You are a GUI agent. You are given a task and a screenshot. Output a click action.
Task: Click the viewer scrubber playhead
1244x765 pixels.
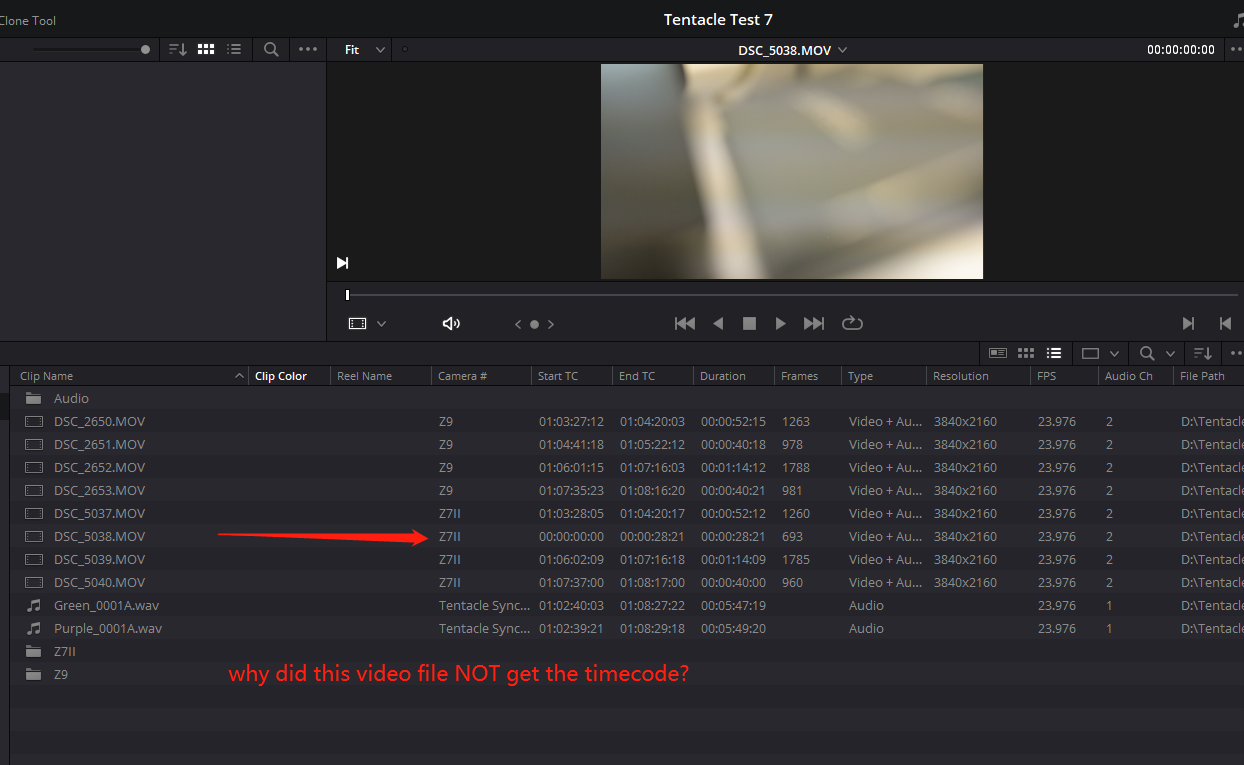pyautogui.click(x=347, y=295)
